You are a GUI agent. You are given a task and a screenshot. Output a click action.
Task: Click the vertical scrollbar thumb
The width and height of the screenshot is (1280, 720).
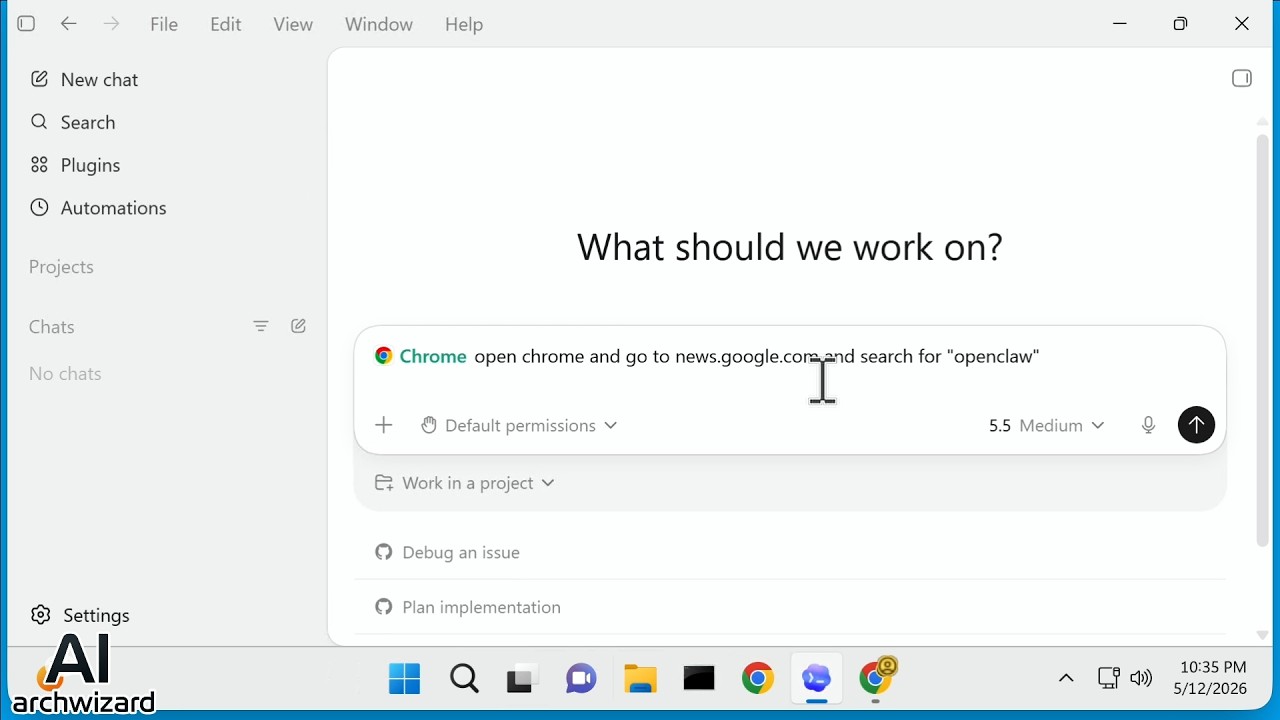(1262, 340)
